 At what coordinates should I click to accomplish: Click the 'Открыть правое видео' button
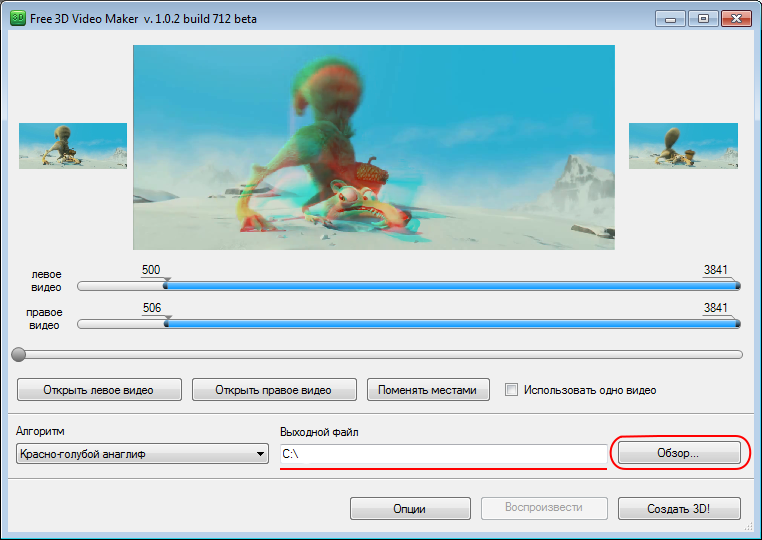point(274,390)
